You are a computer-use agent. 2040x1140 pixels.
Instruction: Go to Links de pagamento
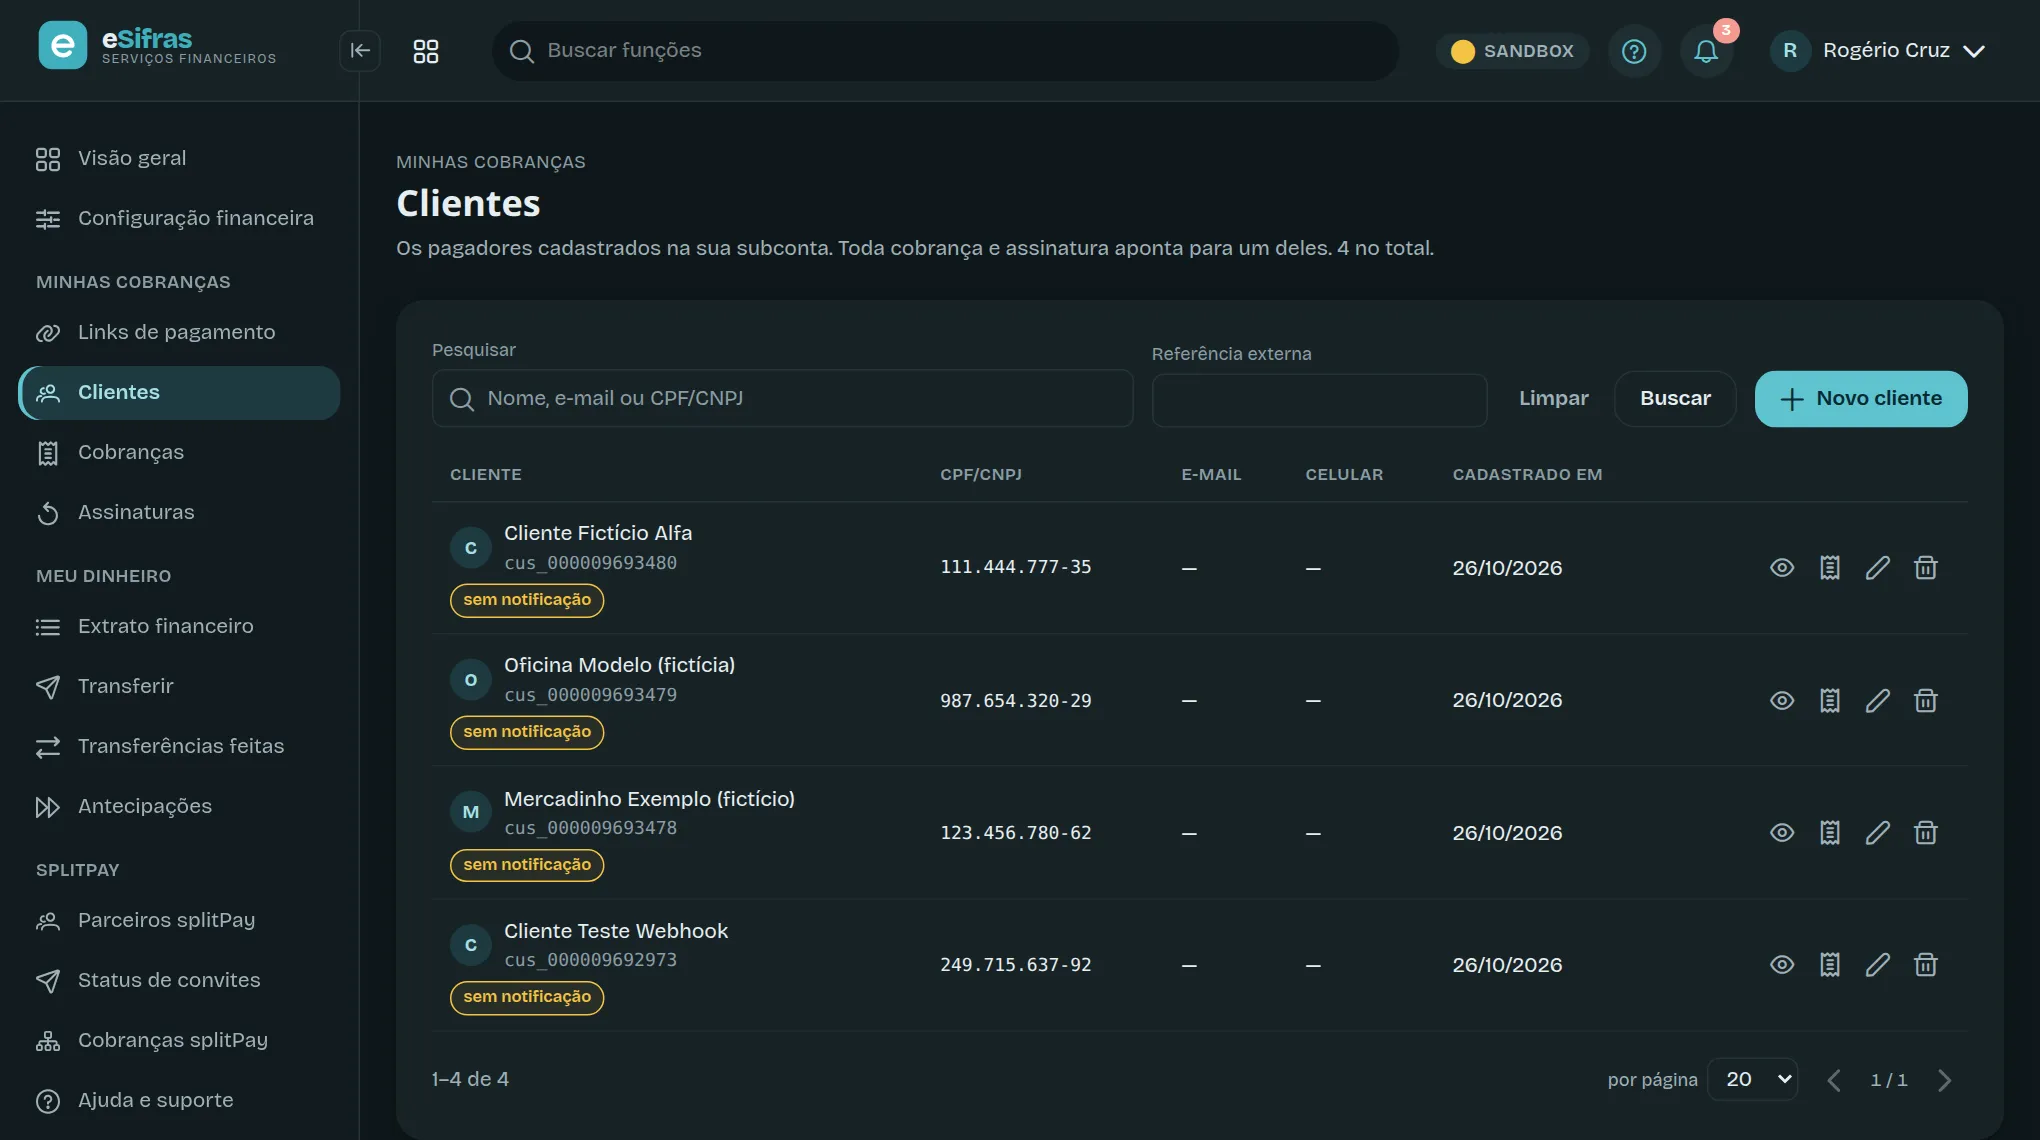(x=179, y=333)
